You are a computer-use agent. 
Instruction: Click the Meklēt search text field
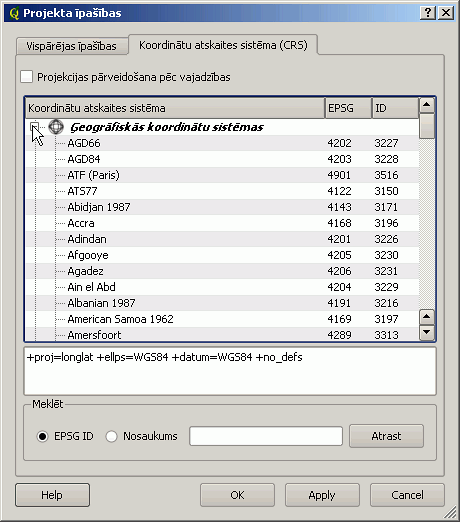[266, 436]
